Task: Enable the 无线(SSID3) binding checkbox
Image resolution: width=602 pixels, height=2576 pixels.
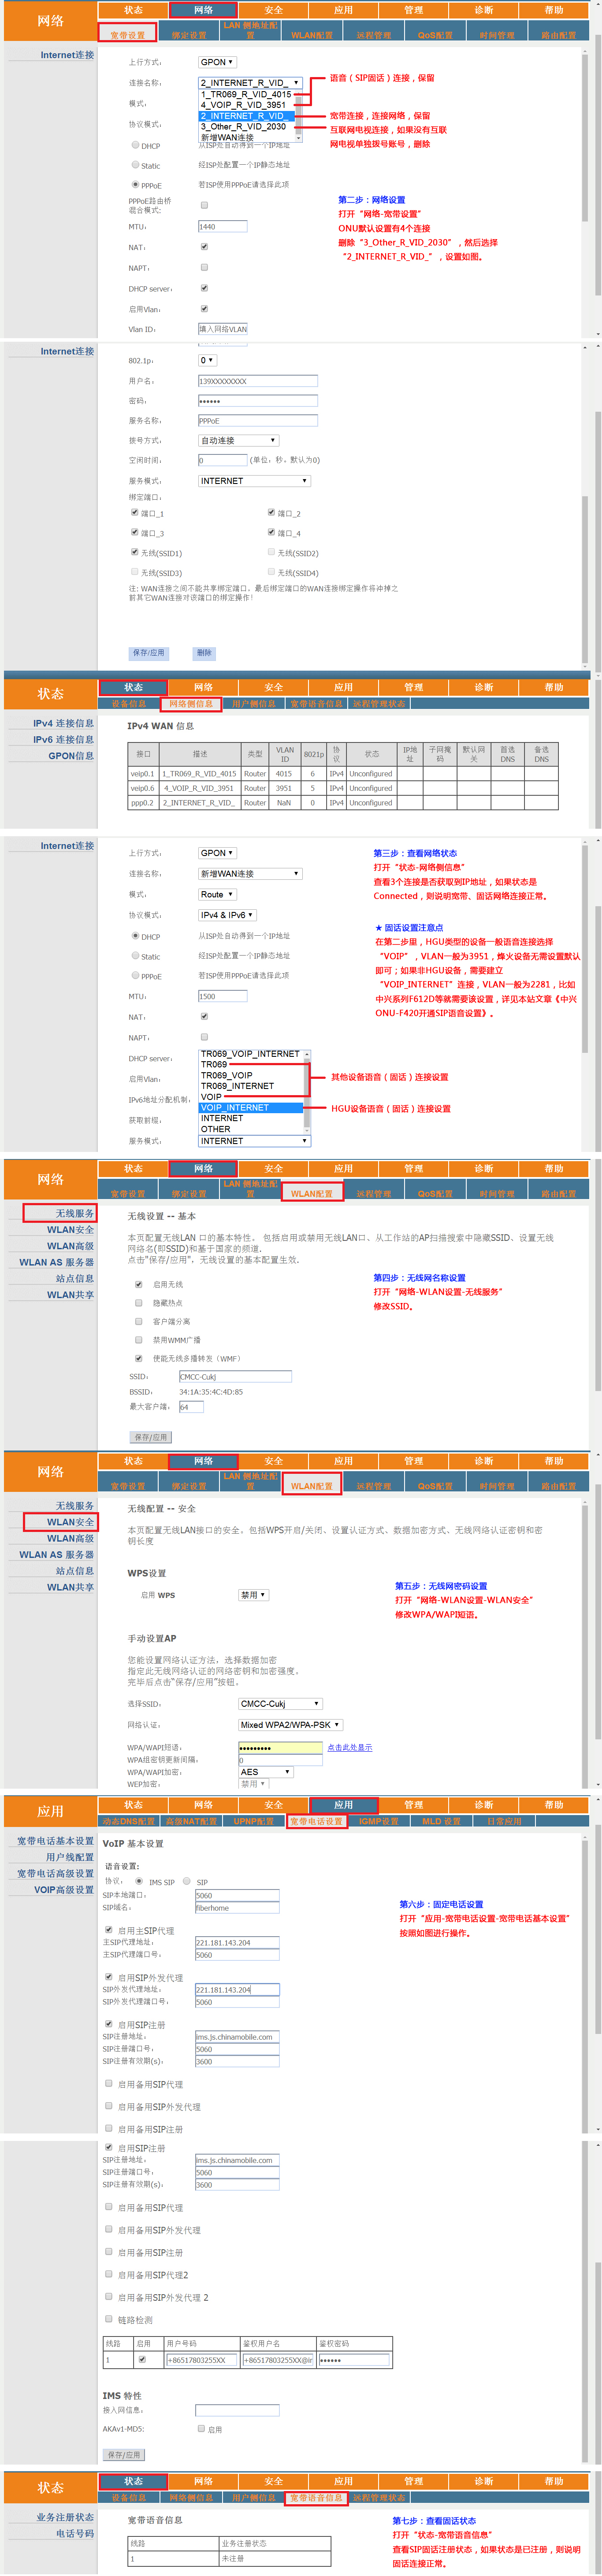Action: 135,572
